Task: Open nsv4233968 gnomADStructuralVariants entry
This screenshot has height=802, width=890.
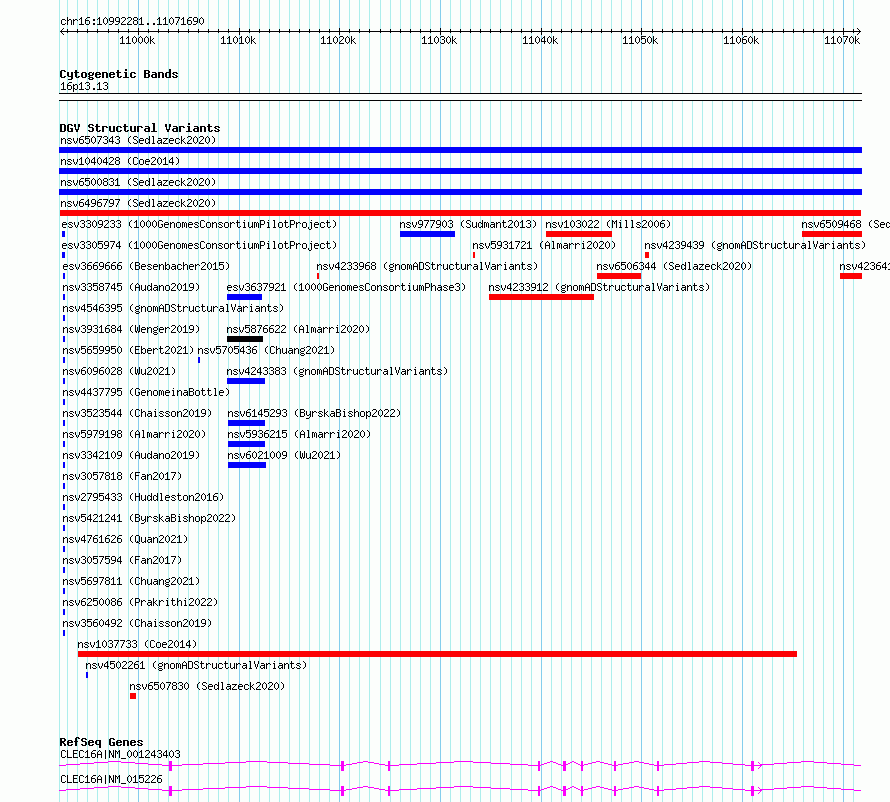Action: click(427, 266)
